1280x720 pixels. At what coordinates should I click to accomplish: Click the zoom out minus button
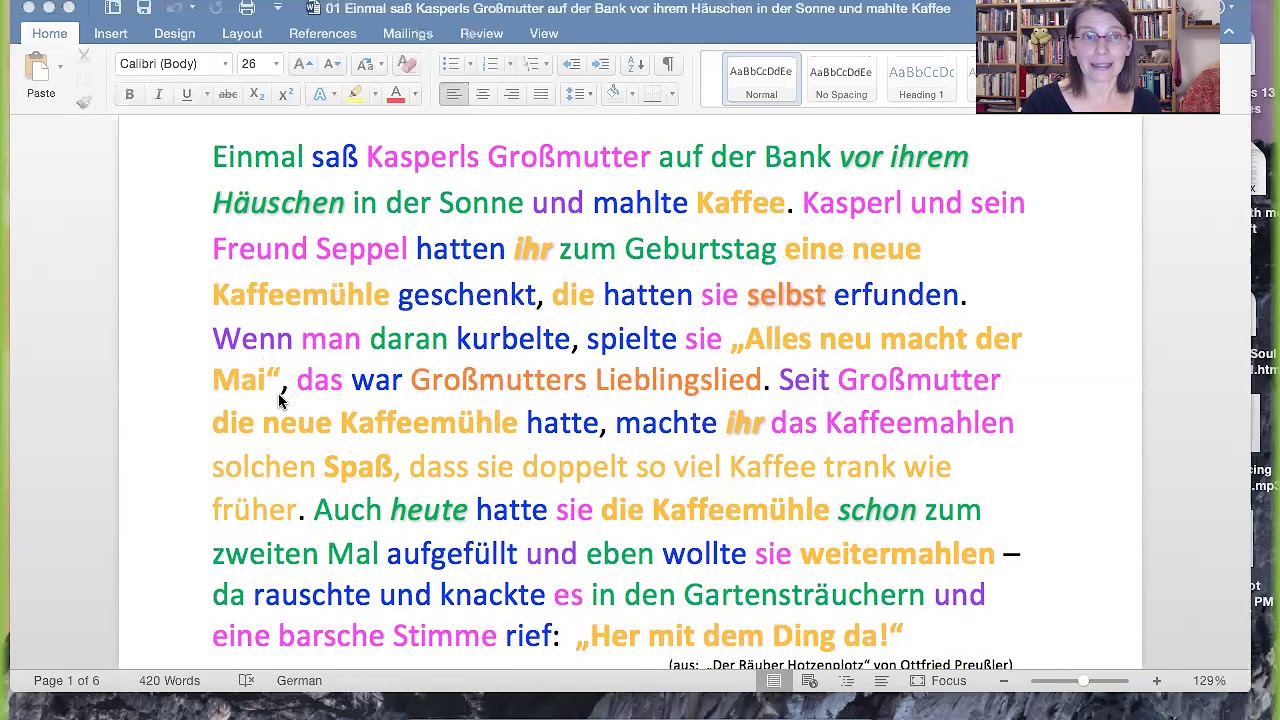tap(1003, 681)
